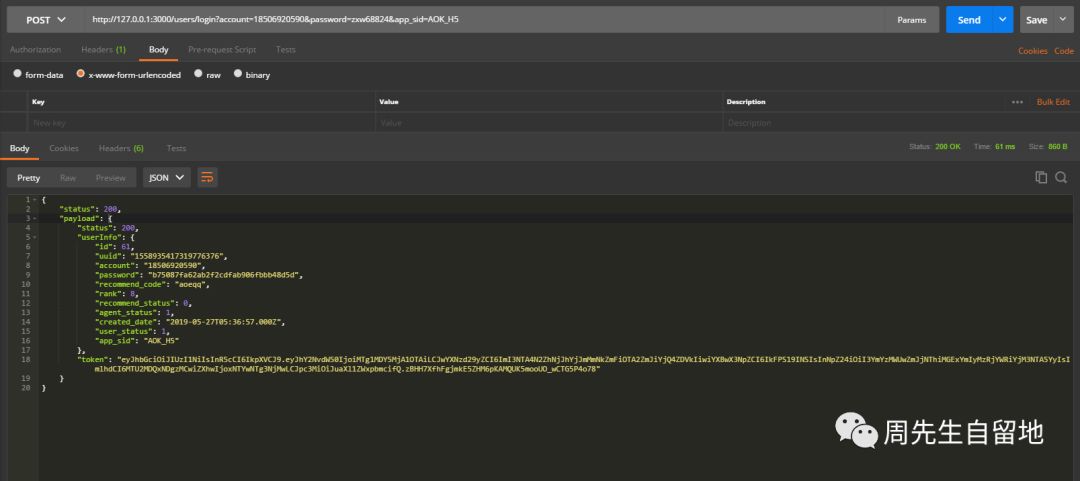Collapse the payload object at line 3
Viewport: 1080px width, 481px height.
pos(34,218)
